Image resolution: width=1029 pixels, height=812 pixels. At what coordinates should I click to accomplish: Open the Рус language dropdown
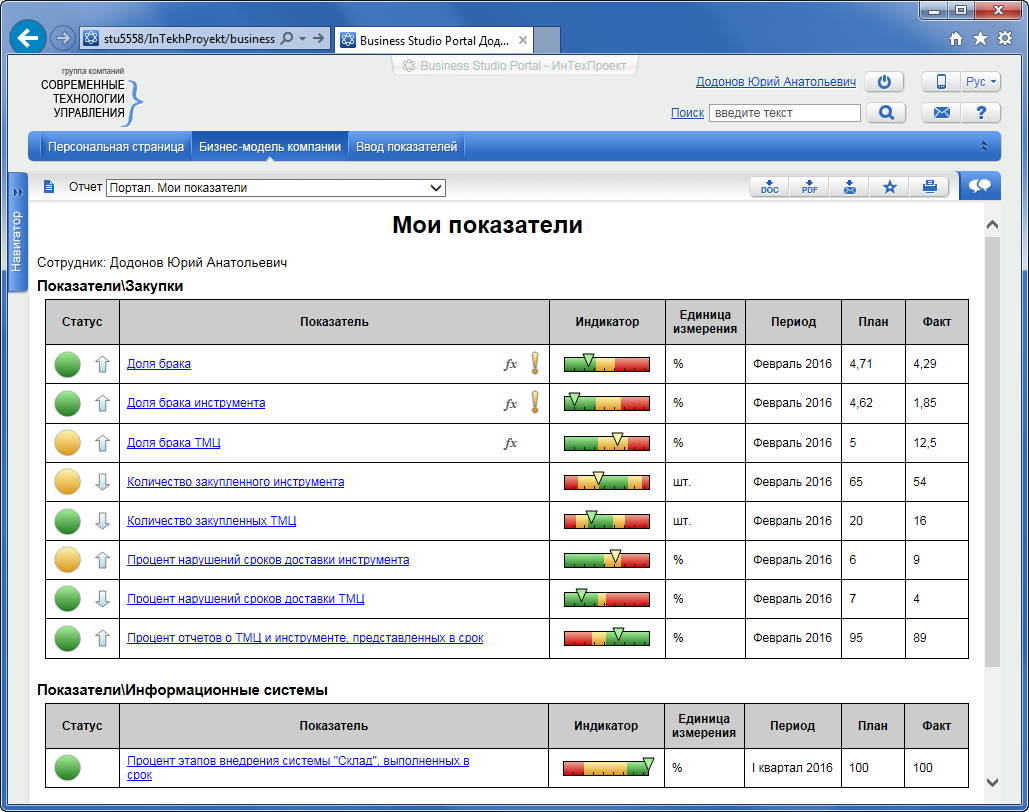(x=980, y=82)
